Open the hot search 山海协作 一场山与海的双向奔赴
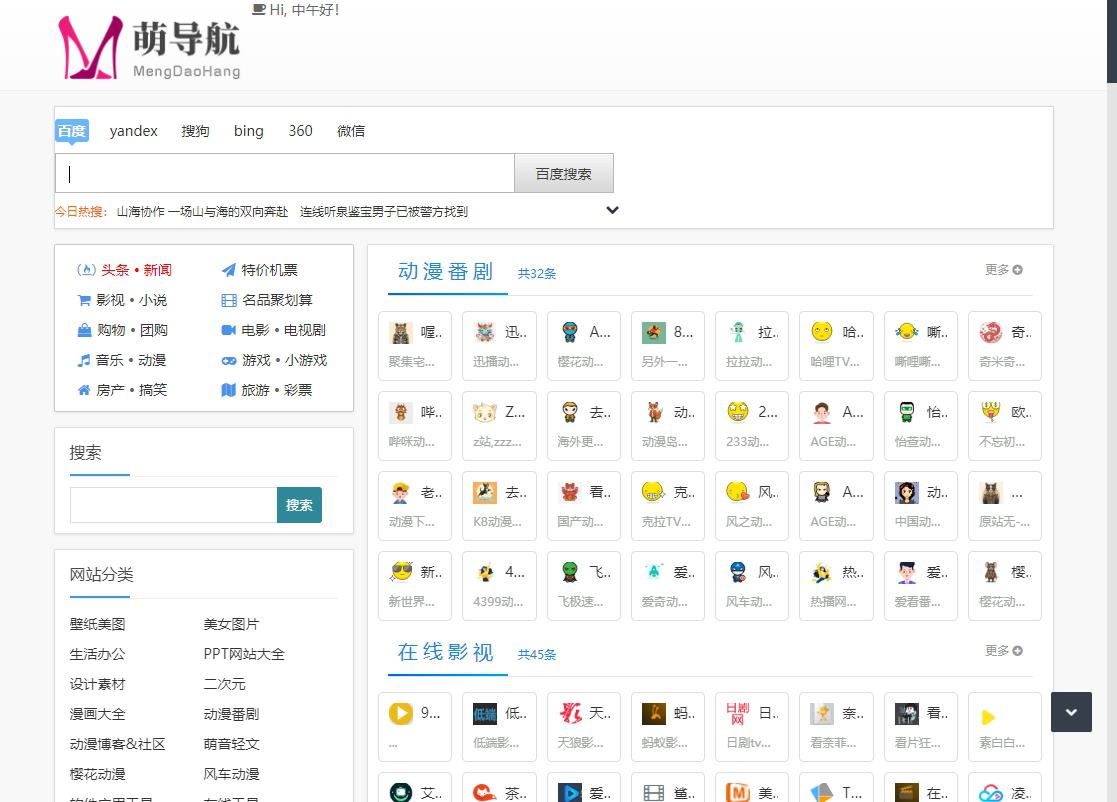Image resolution: width=1117 pixels, height=802 pixels. click(202, 212)
